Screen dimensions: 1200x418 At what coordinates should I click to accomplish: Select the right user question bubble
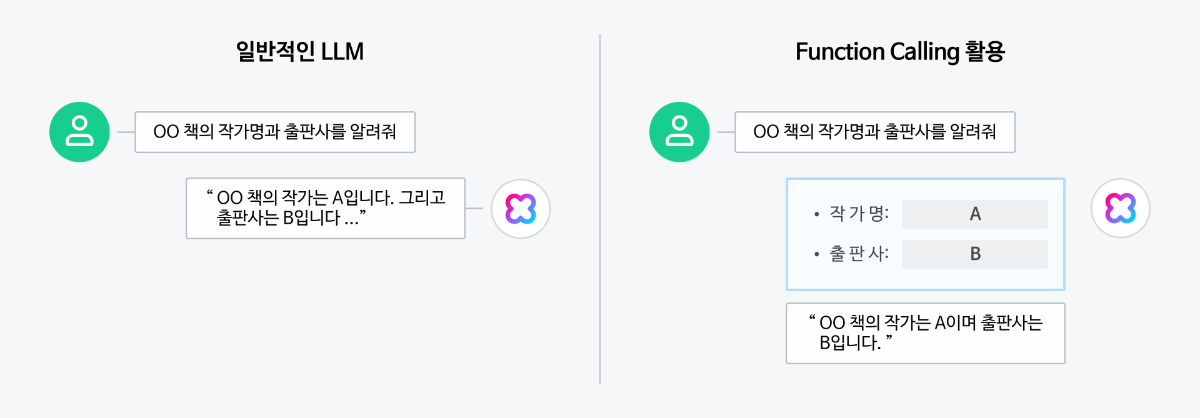[875, 131]
